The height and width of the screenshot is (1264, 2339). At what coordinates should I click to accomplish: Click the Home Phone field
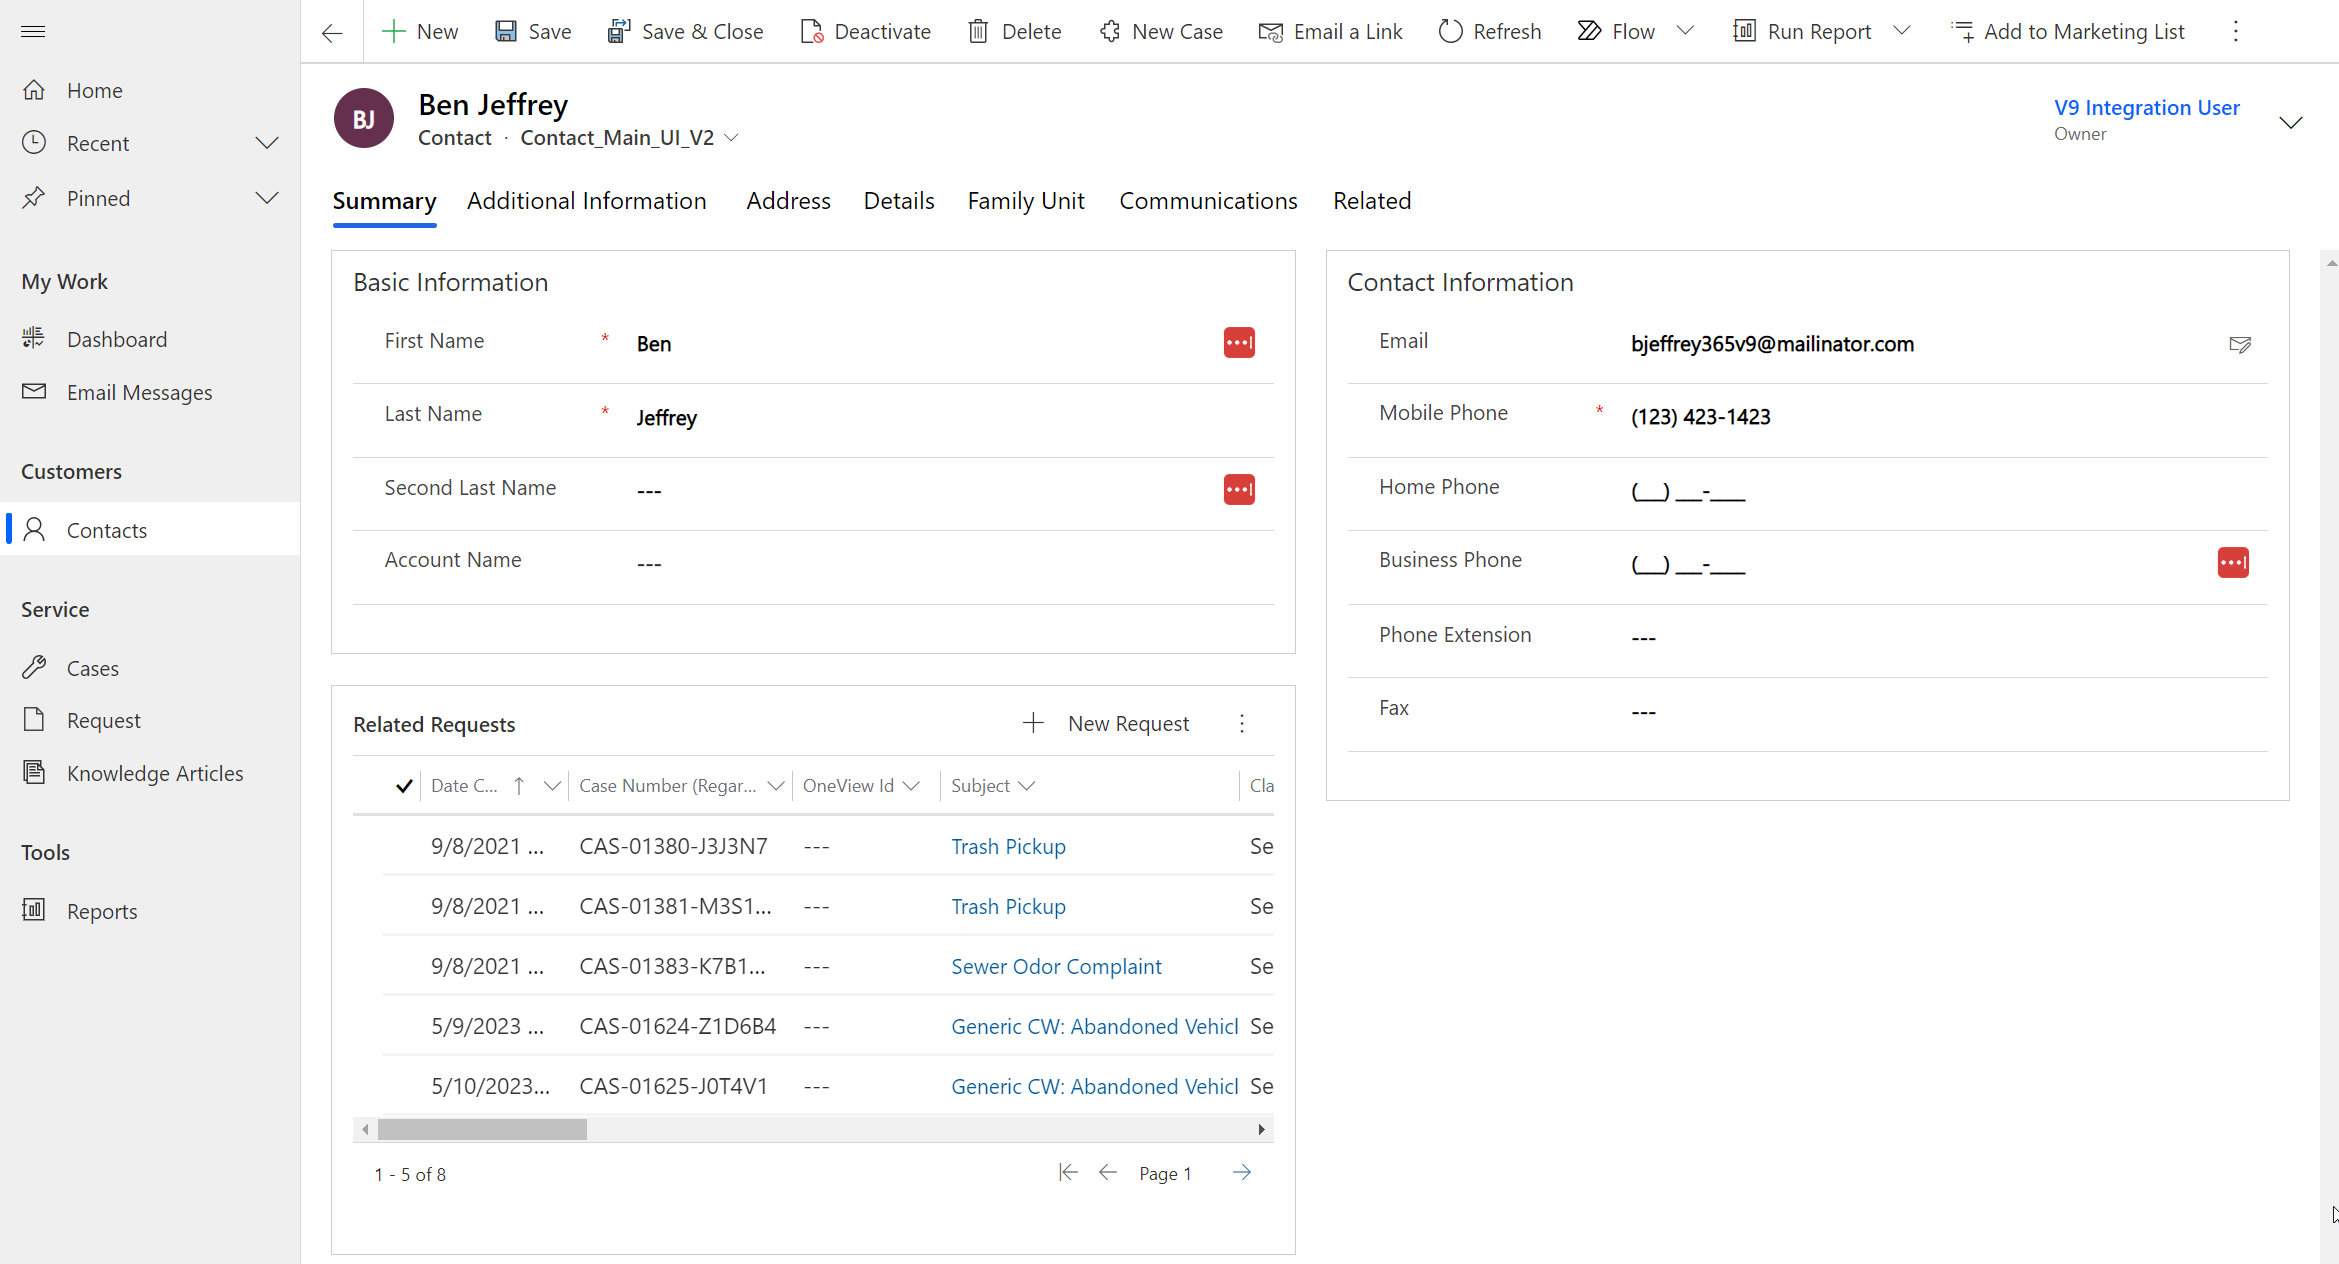tap(1940, 491)
